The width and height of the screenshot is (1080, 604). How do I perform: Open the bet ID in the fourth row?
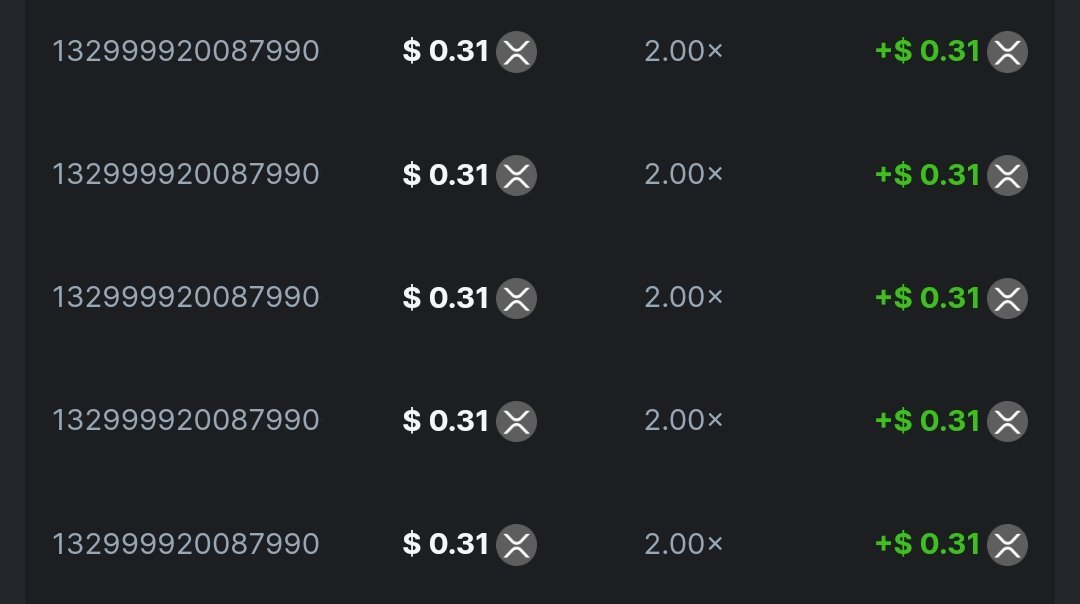pyautogui.click(x=185, y=420)
